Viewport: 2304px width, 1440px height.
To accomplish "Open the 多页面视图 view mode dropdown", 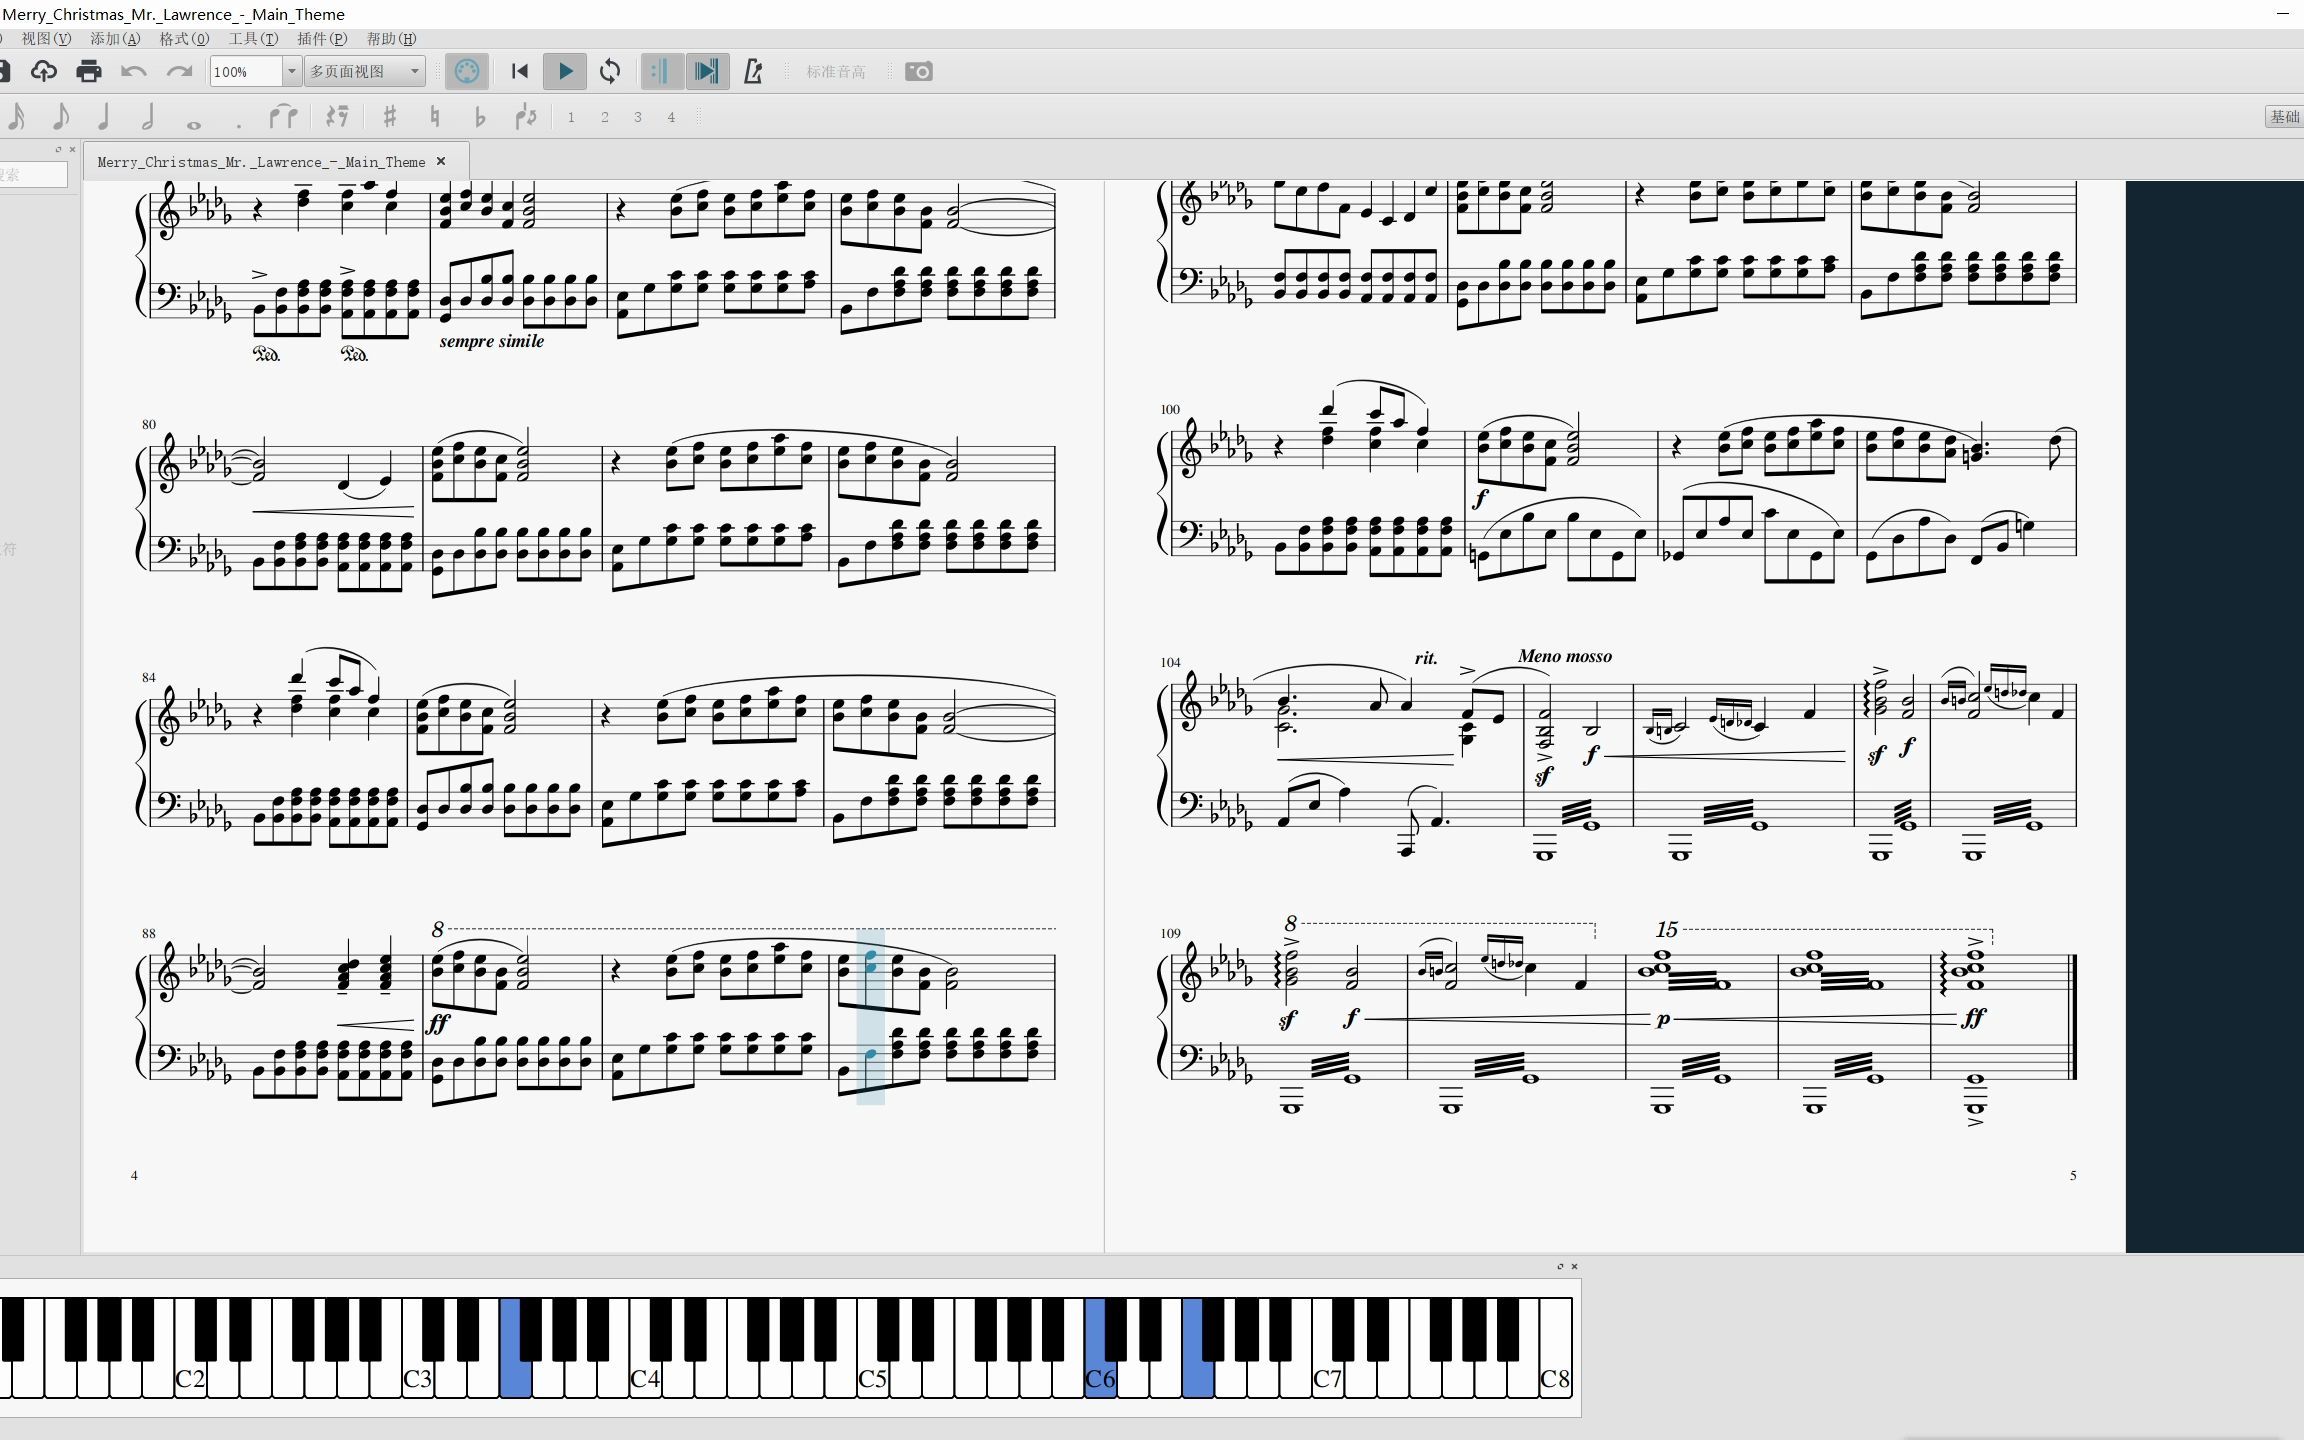I will pos(365,71).
